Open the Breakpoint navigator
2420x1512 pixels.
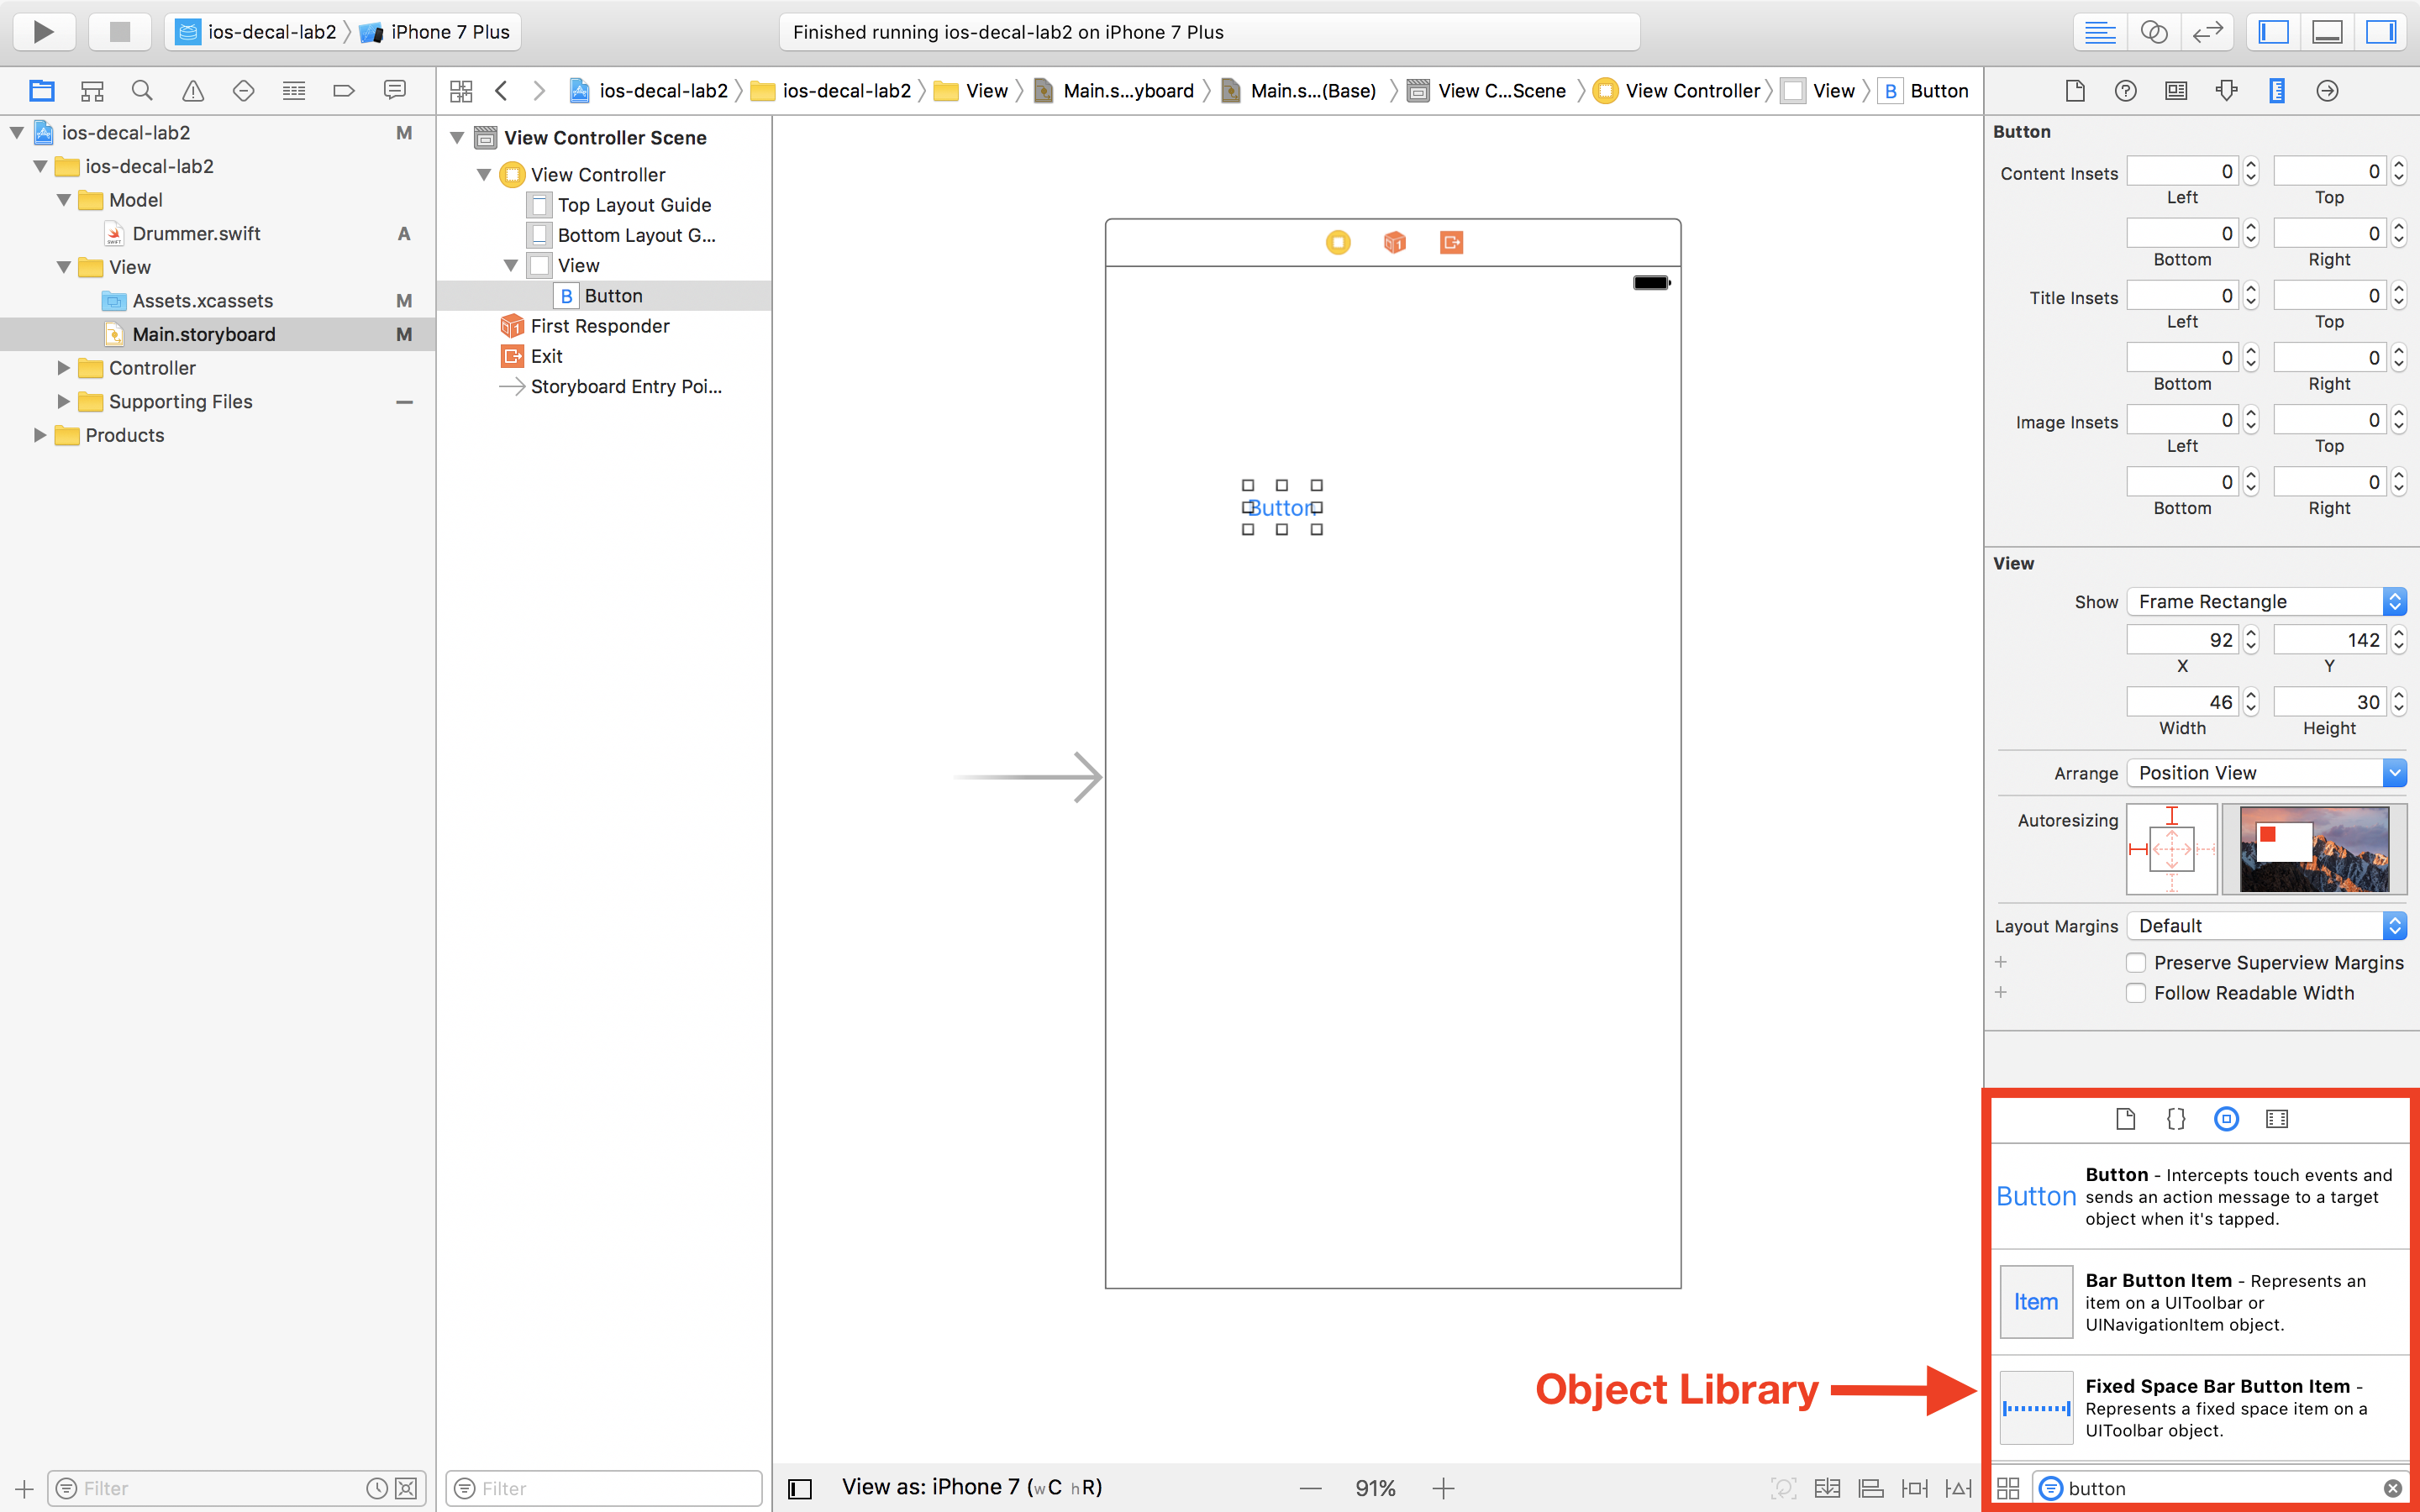[x=344, y=91]
